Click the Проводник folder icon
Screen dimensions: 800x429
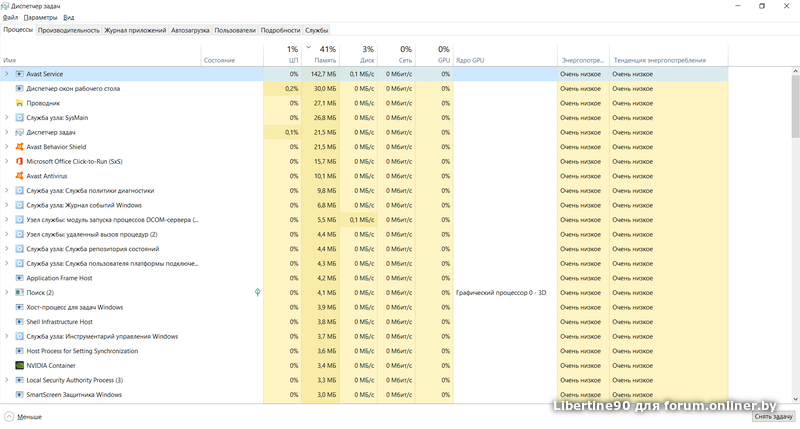click(x=19, y=103)
